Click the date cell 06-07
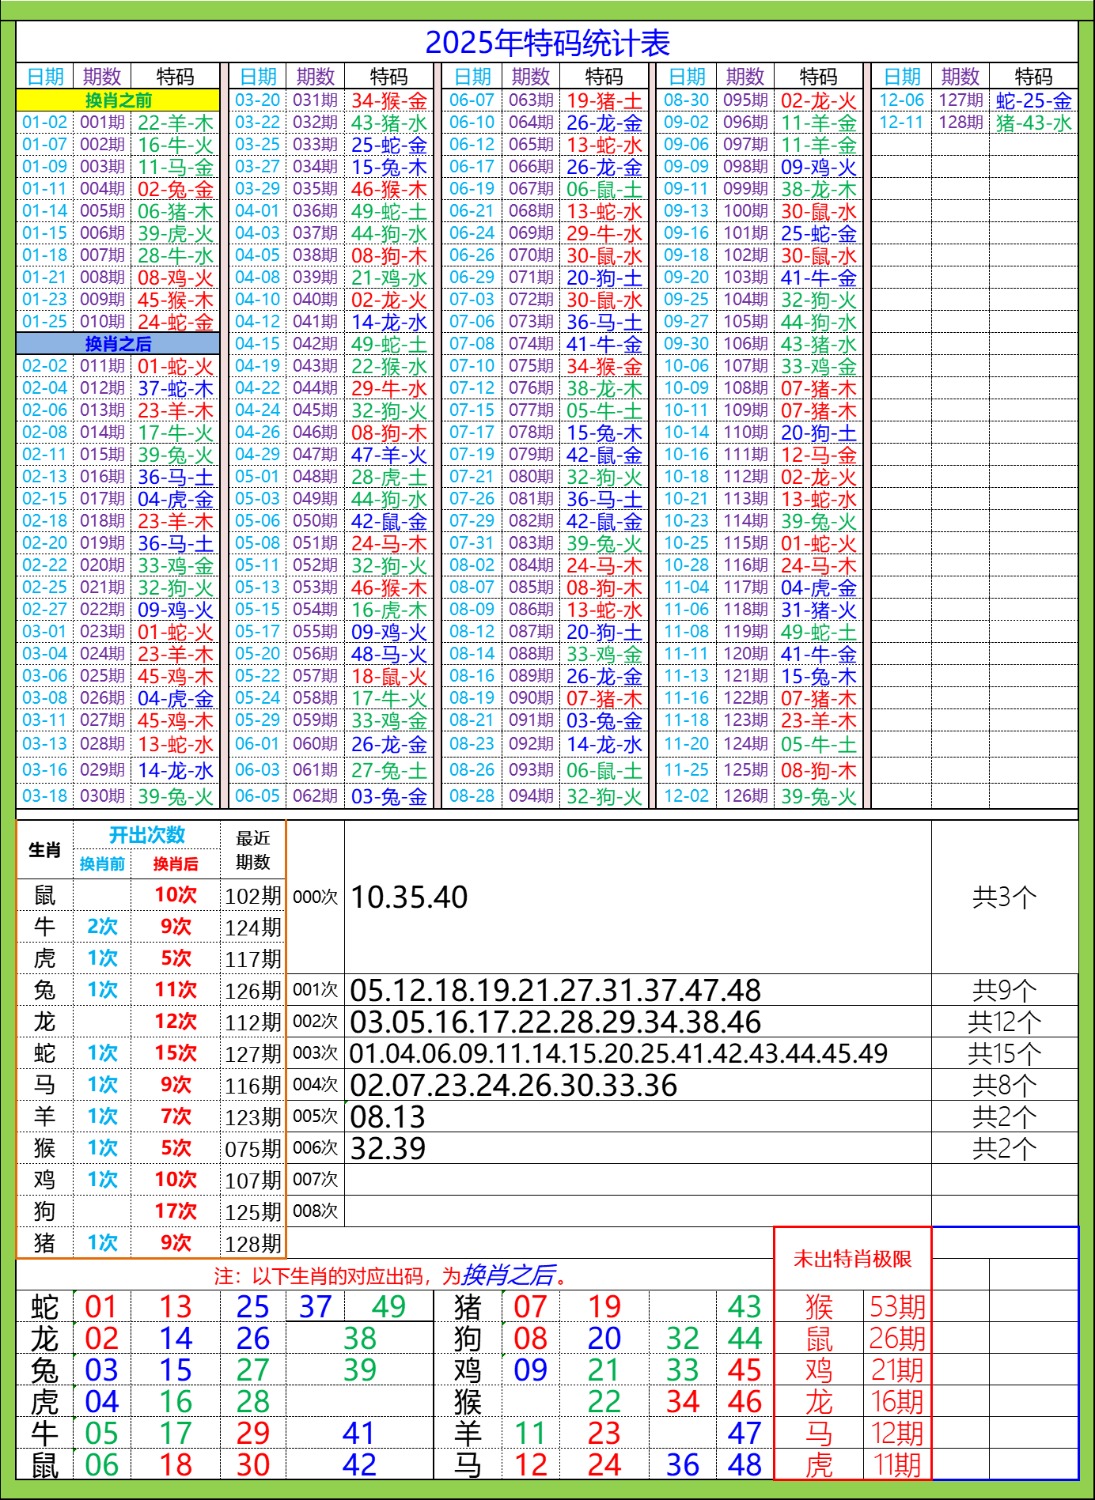This screenshot has width=1095, height=1500. click(471, 100)
